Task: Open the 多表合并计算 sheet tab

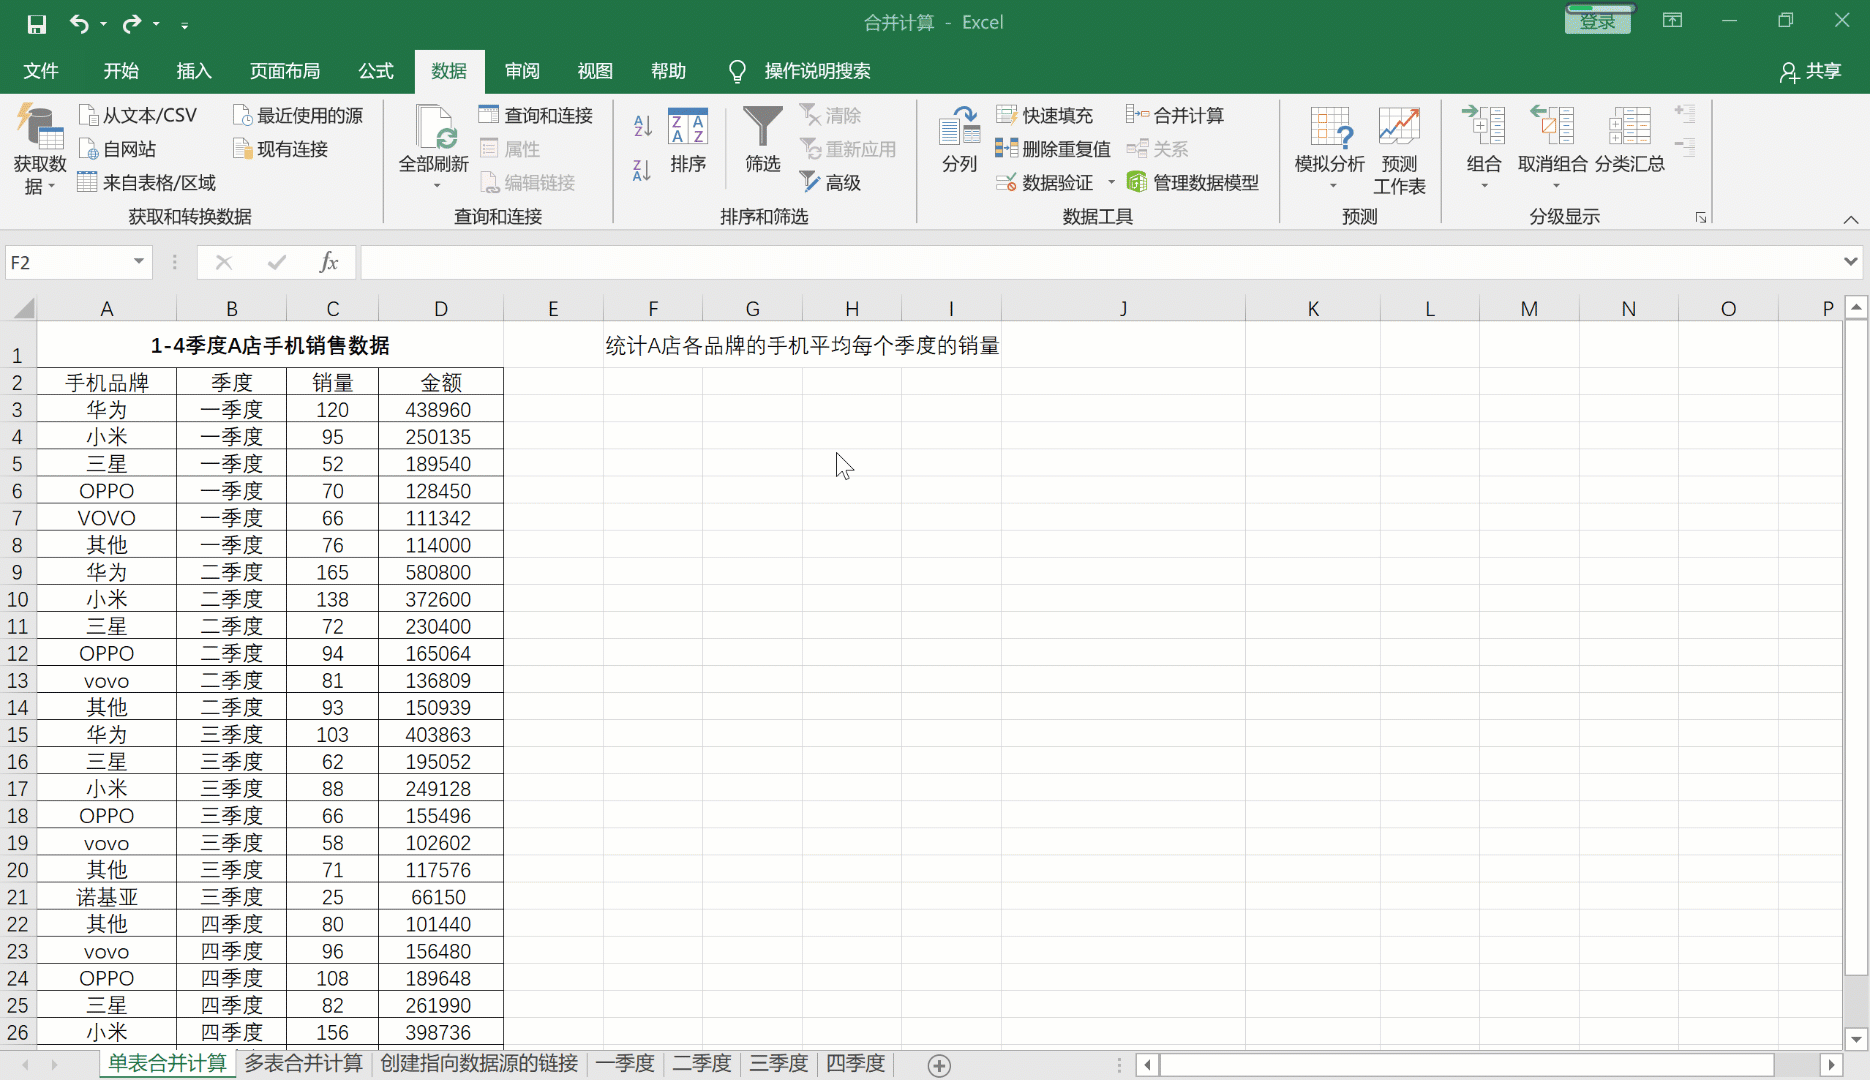Action: [303, 1063]
